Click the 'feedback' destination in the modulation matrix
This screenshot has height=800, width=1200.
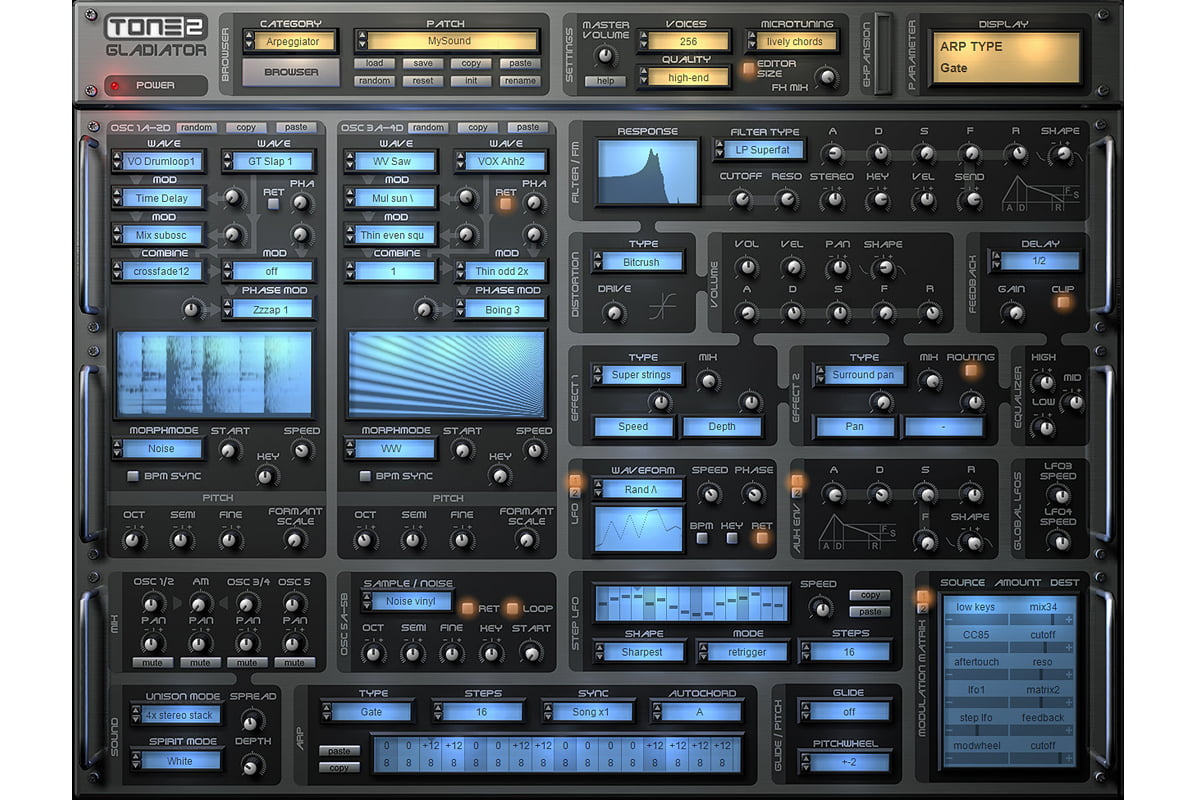click(x=1043, y=718)
